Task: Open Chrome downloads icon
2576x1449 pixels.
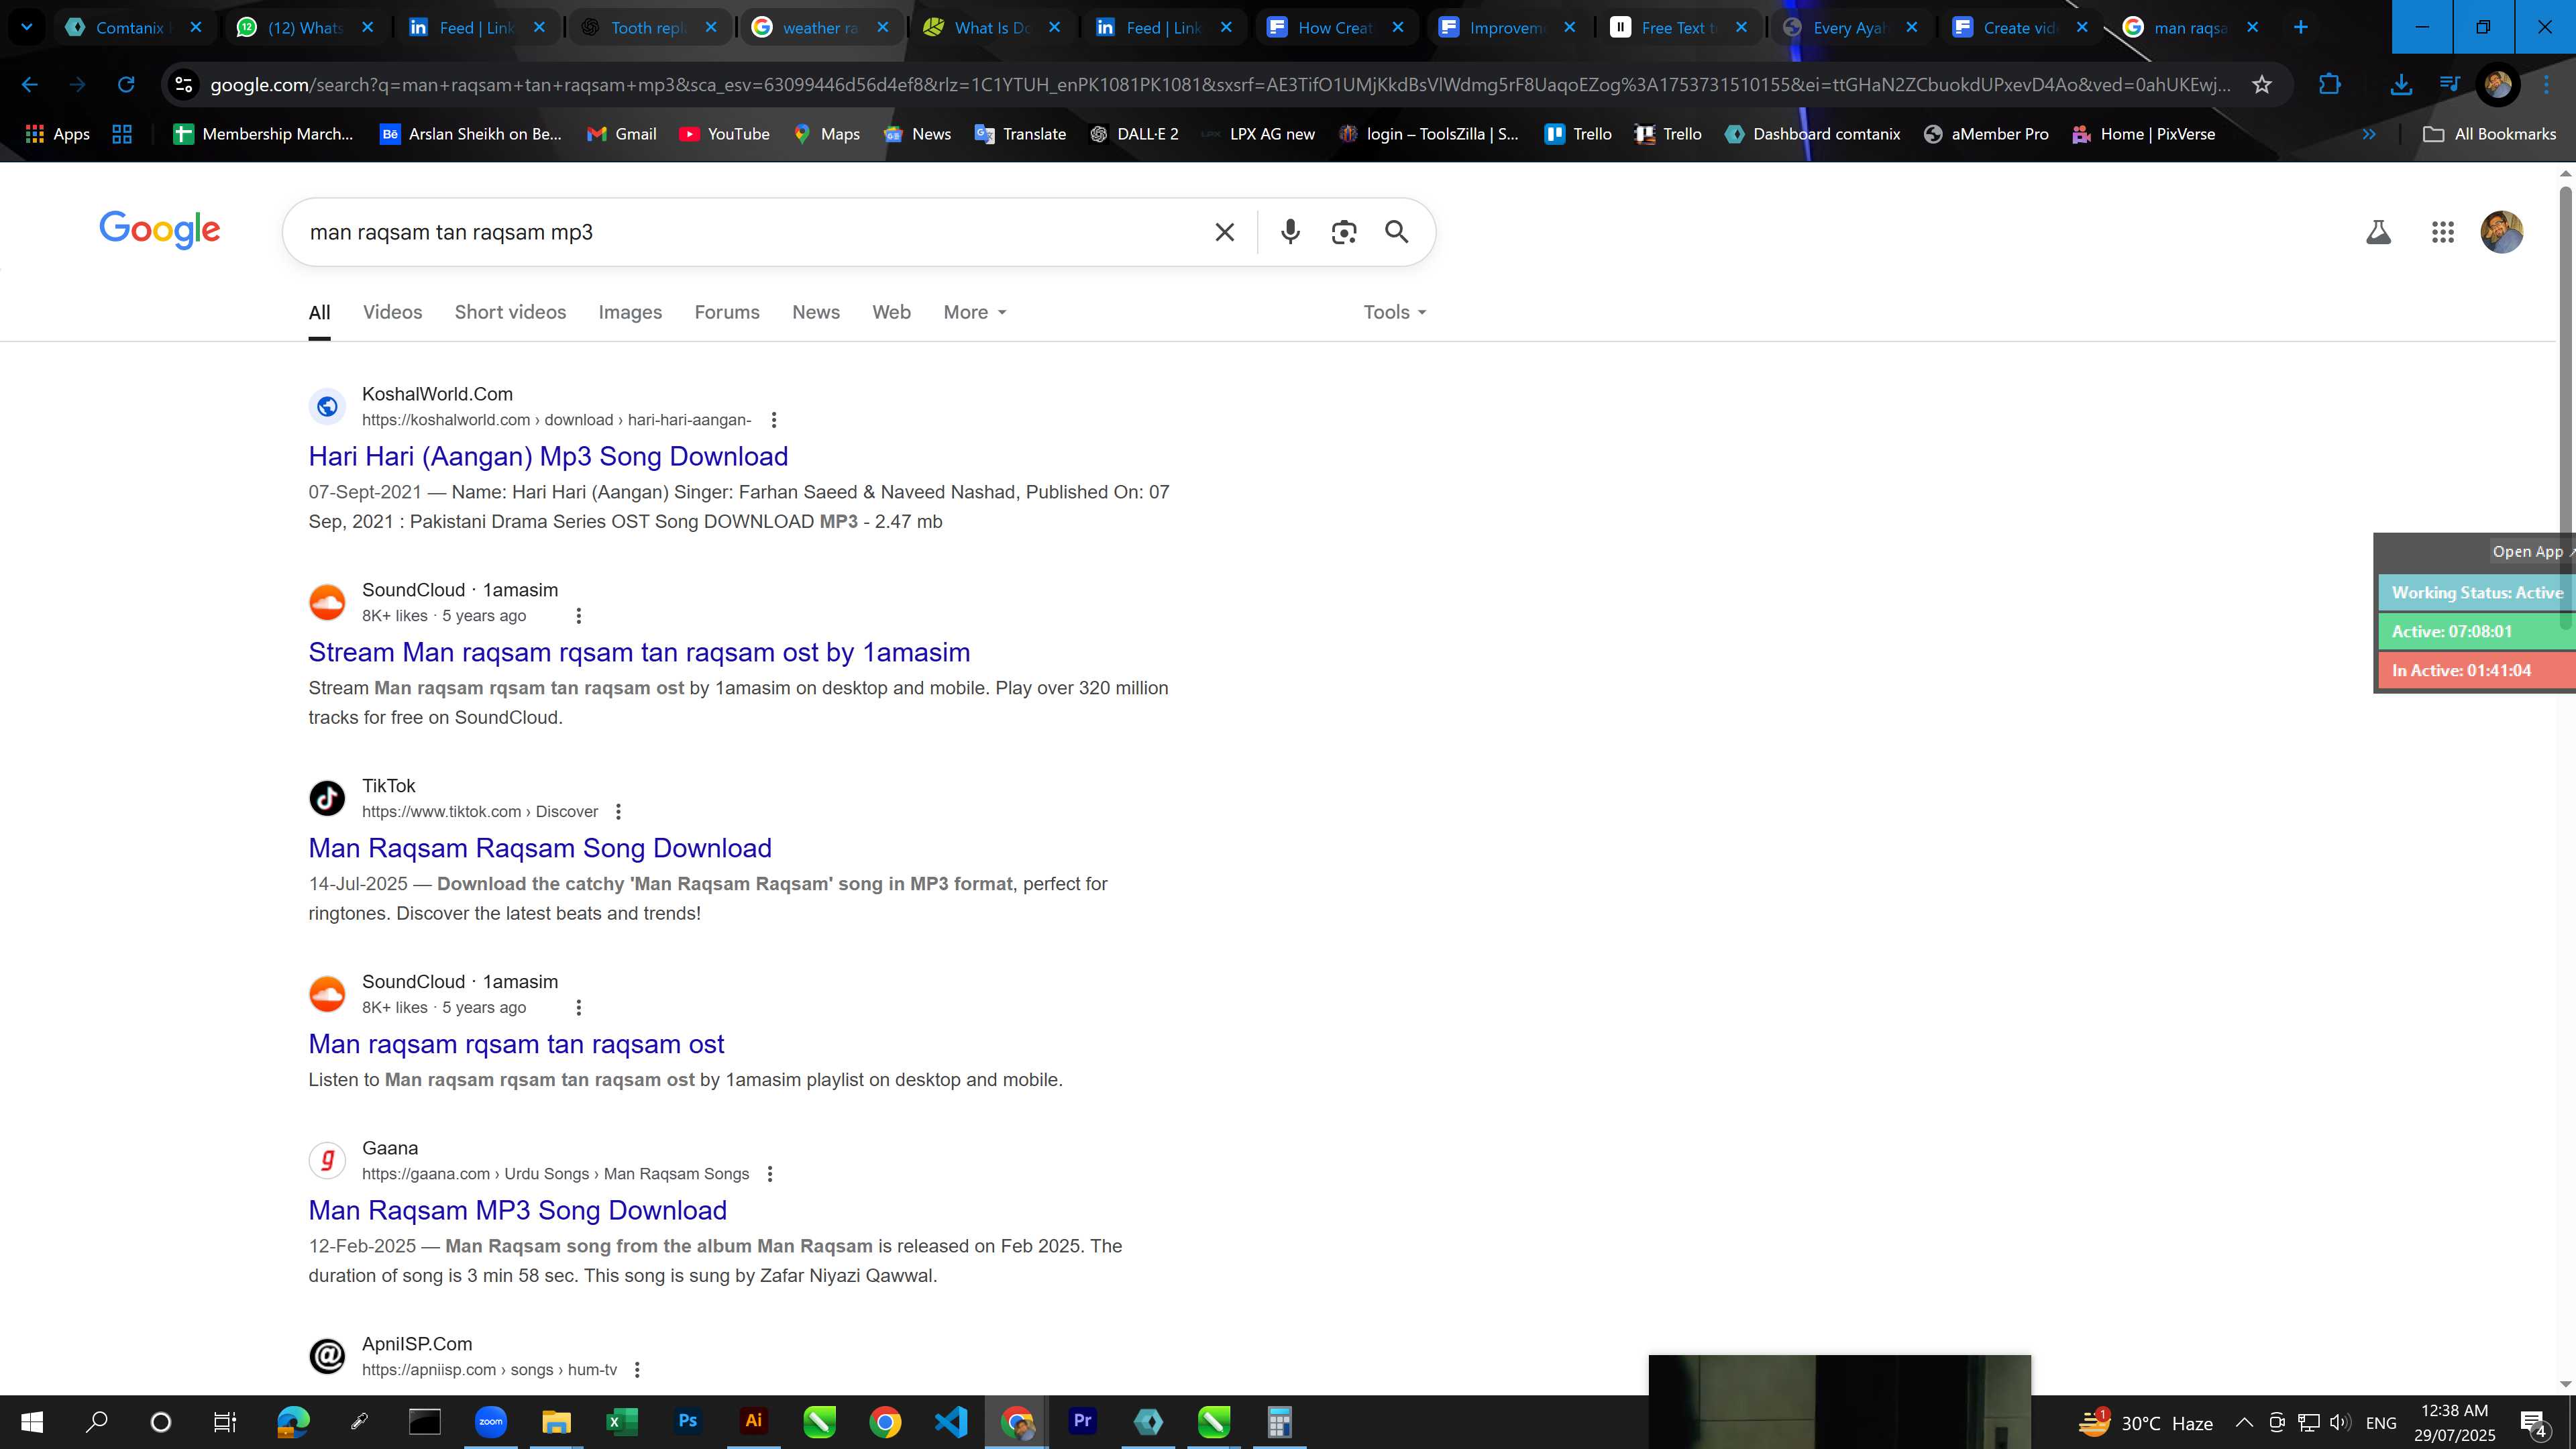Action: (2401, 85)
